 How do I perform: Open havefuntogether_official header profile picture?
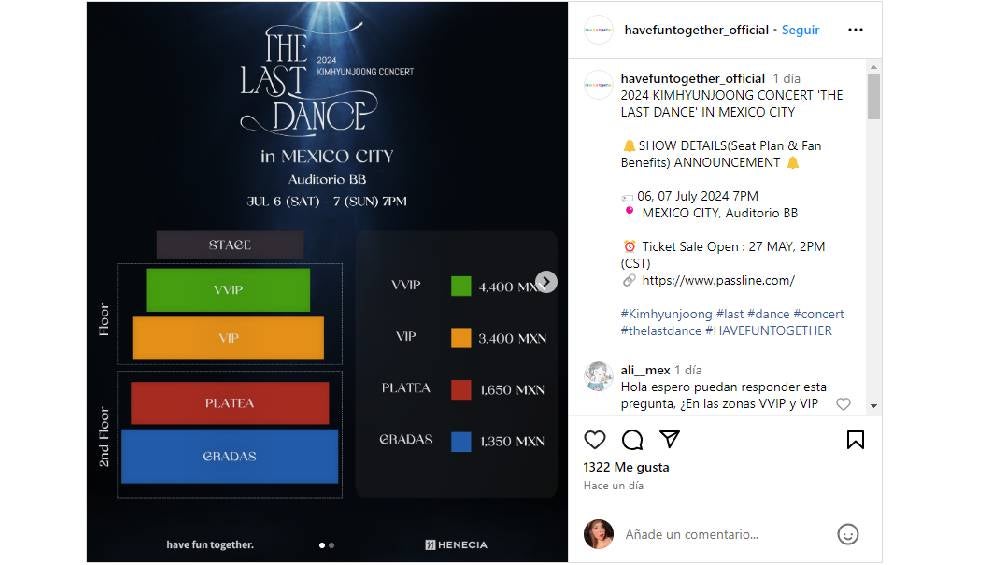pos(599,30)
